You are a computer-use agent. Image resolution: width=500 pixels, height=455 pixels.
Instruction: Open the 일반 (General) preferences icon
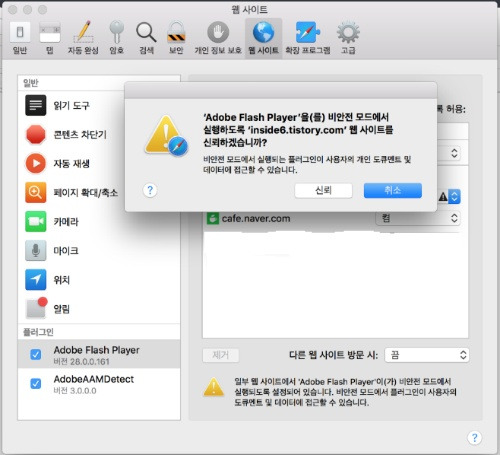pyautogui.click(x=20, y=33)
